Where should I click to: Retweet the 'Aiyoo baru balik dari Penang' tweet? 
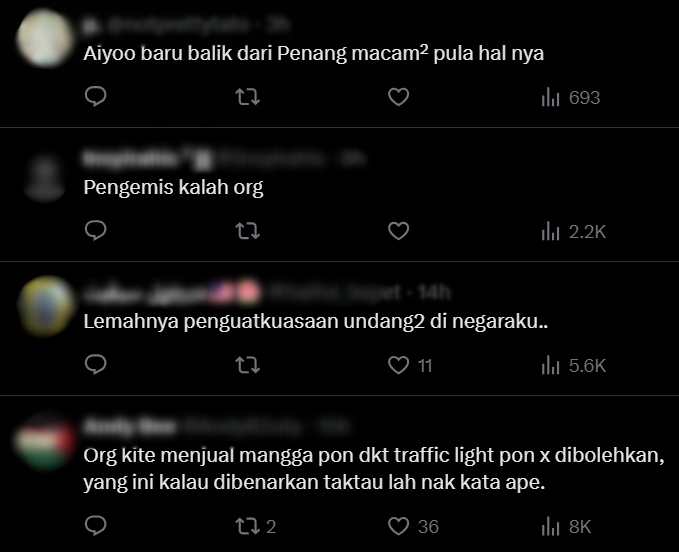247,97
